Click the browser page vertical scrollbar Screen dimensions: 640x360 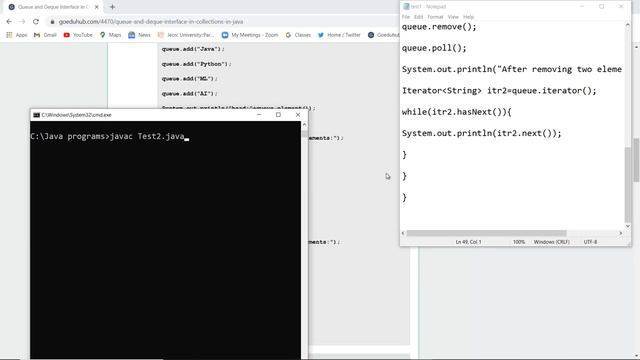[x=636, y=160]
